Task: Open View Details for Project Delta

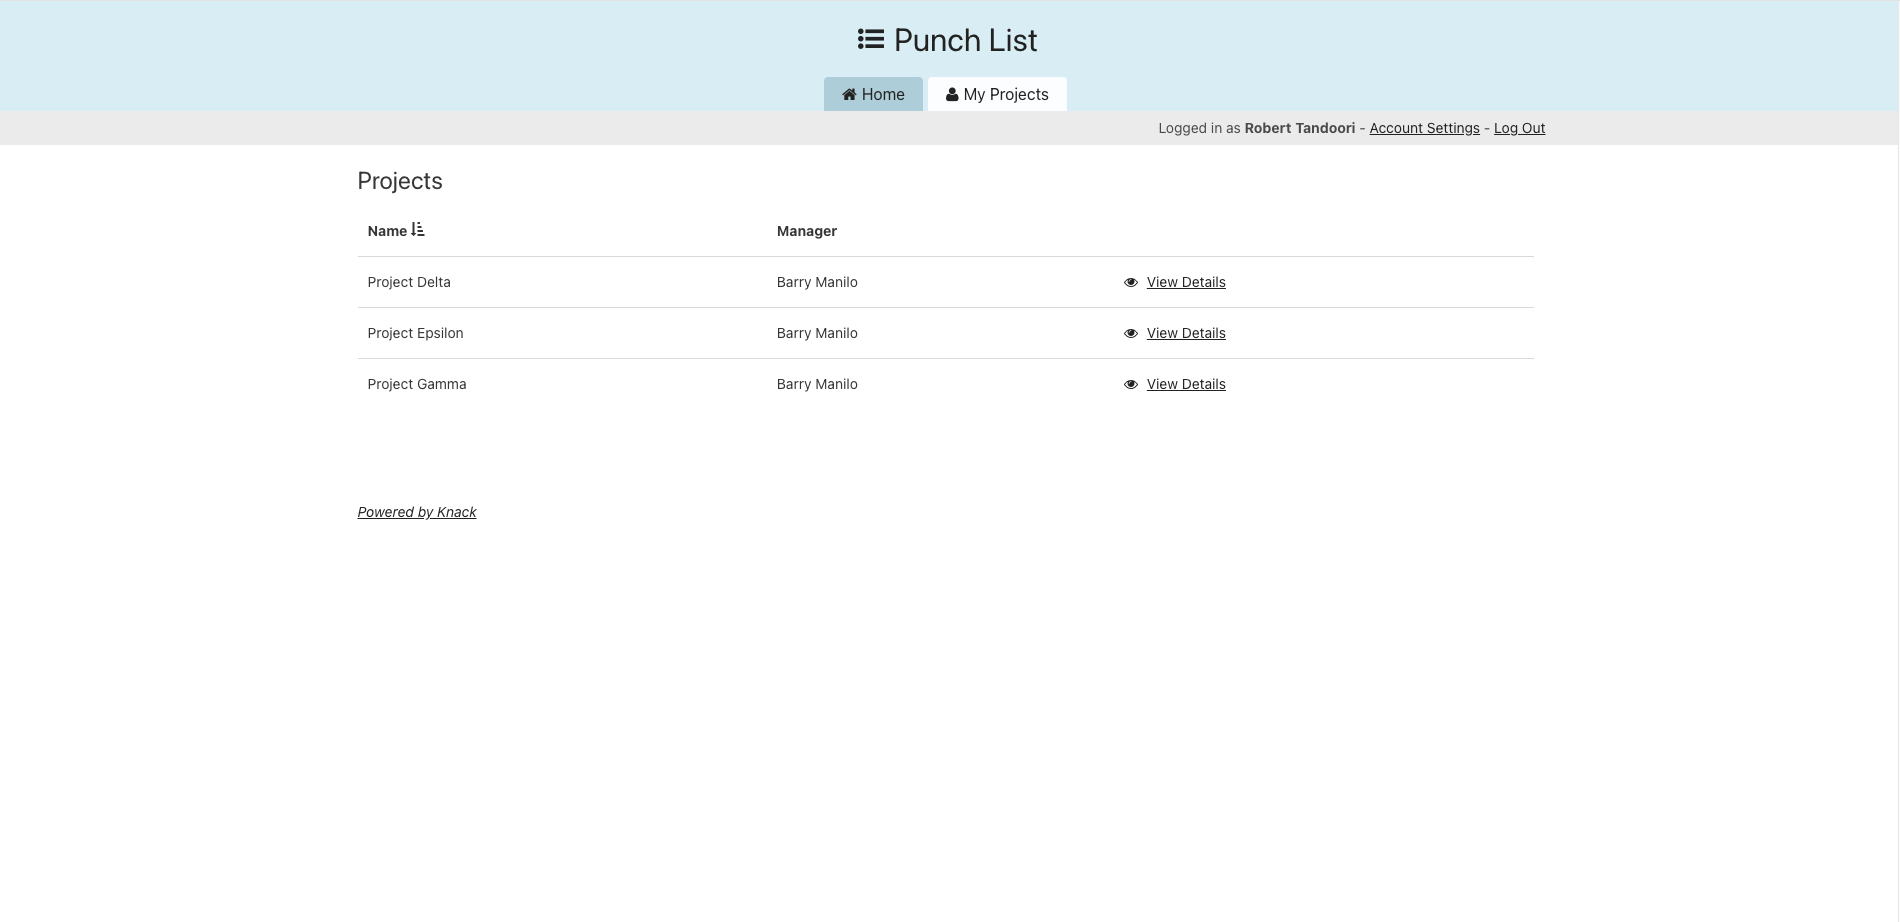Action: pyautogui.click(x=1186, y=282)
